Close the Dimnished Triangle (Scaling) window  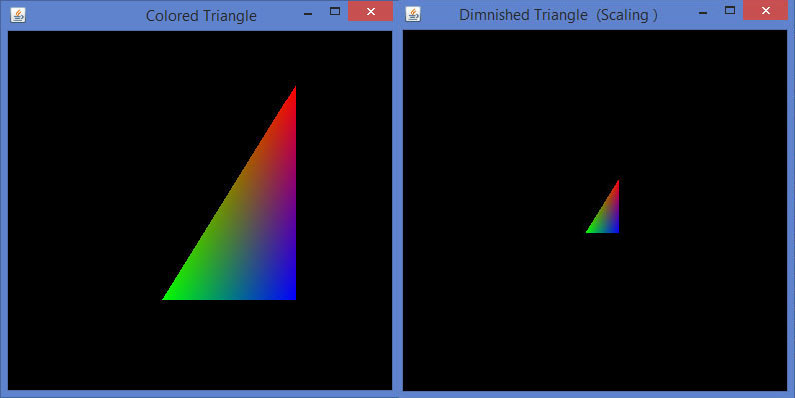[766, 10]
